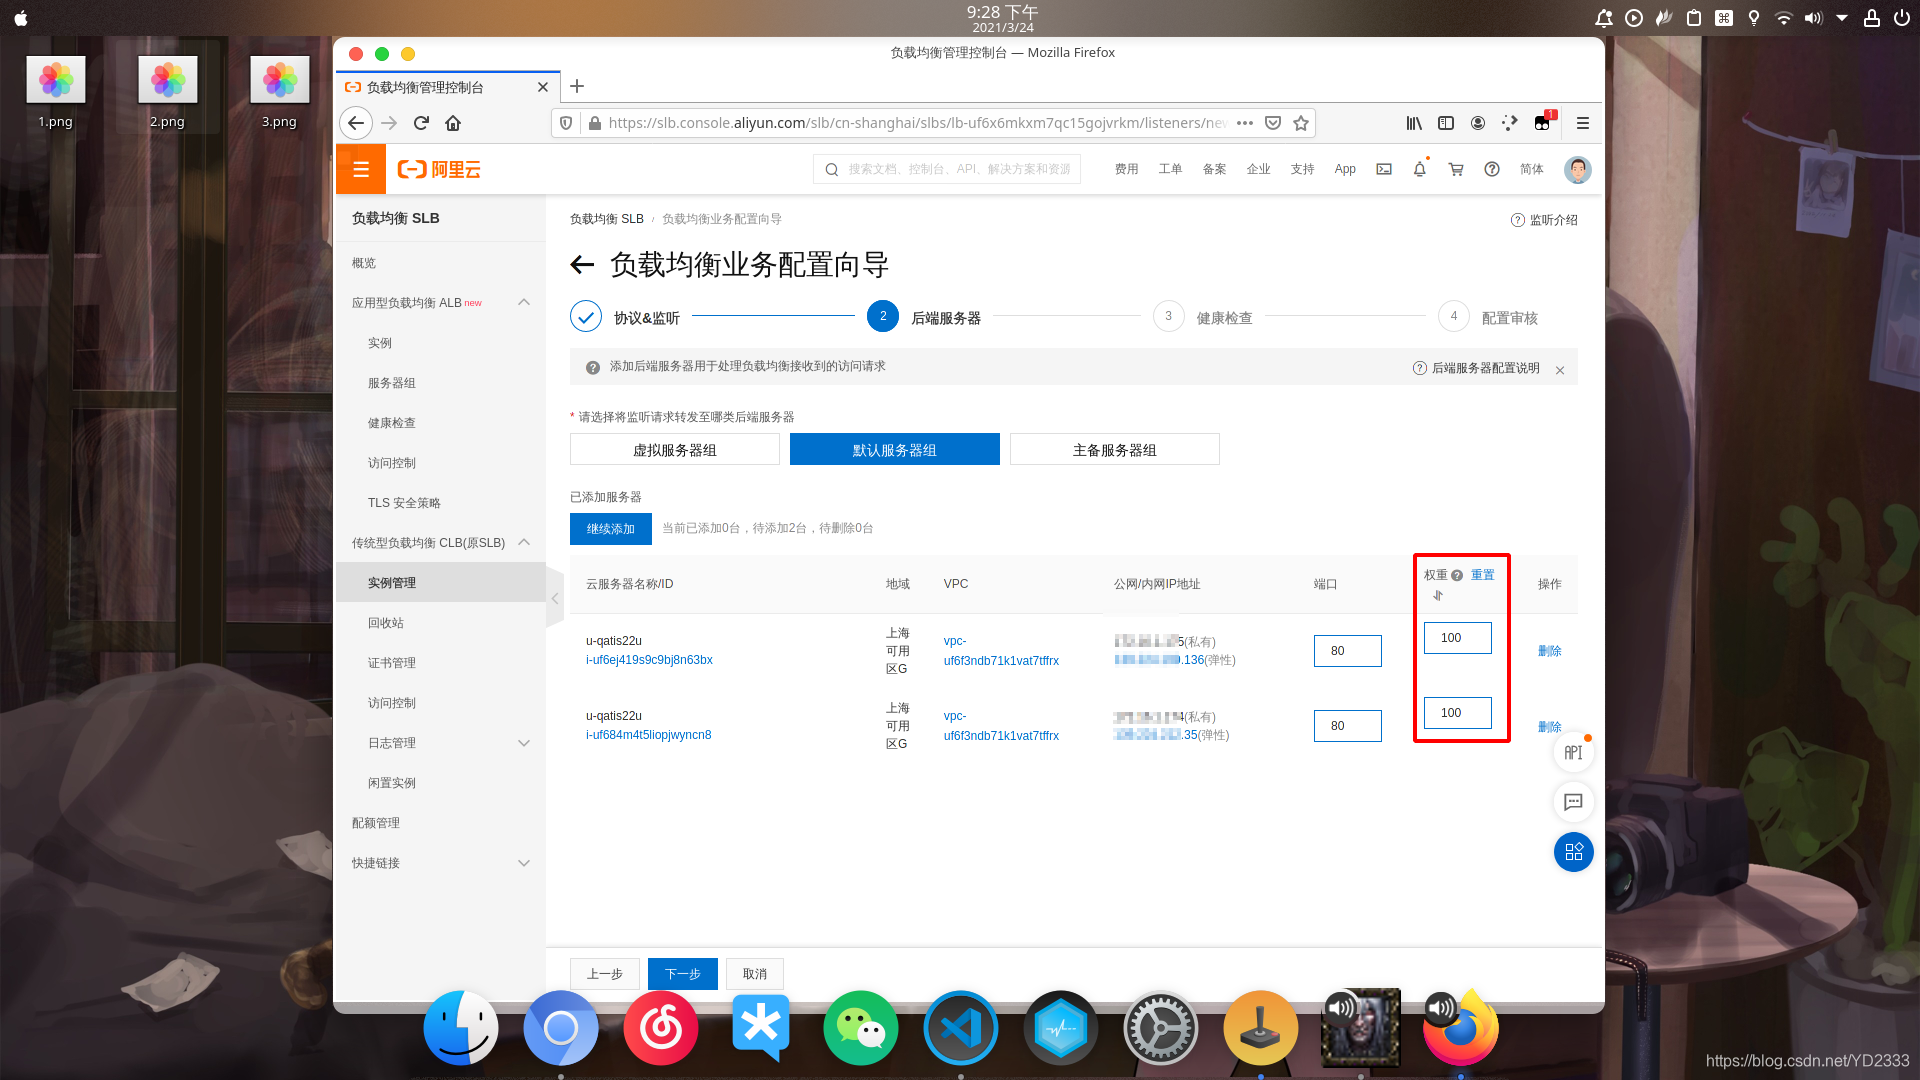Edit port field for first server

[x=1348, y=651]
